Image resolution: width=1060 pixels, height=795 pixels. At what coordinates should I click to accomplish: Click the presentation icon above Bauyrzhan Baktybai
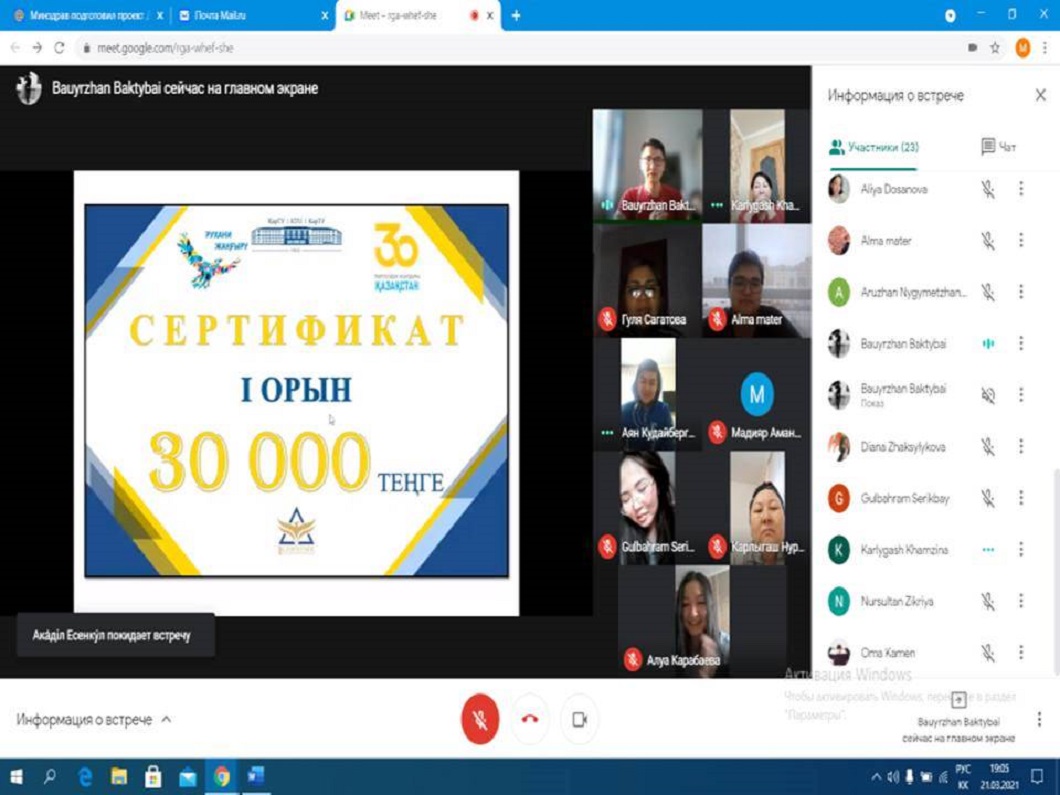(958, 699)
